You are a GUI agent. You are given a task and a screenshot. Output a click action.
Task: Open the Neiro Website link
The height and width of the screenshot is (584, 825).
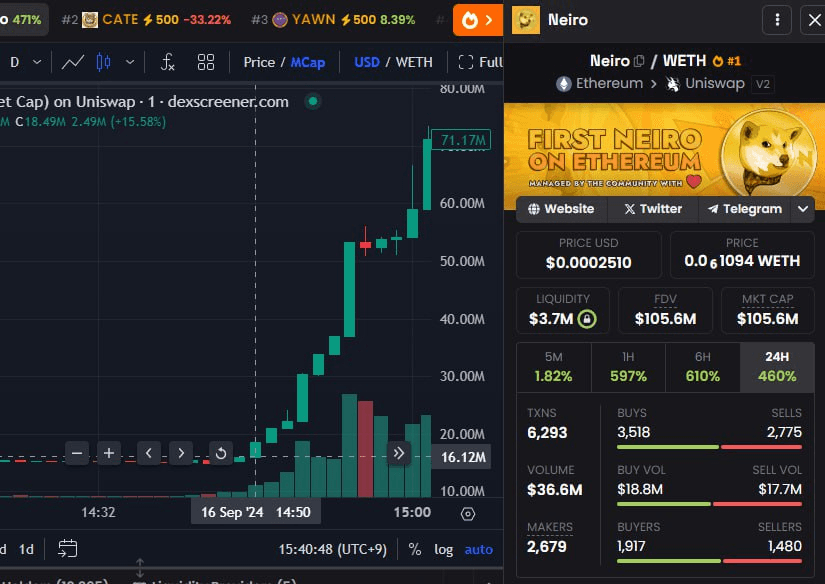tap(561, 209)
